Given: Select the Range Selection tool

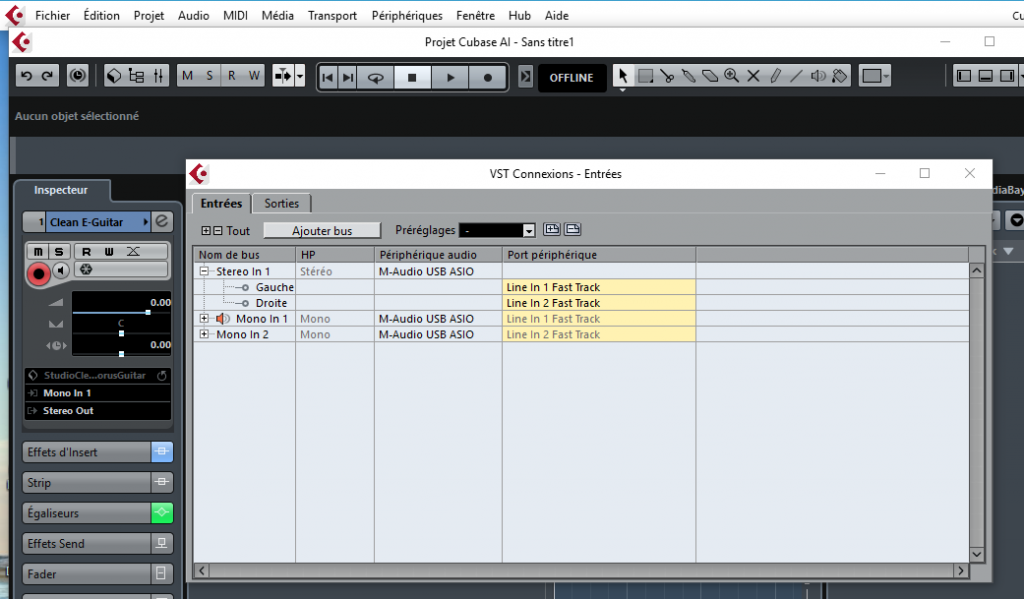Looking at the screenshot, I should [645, 76].
